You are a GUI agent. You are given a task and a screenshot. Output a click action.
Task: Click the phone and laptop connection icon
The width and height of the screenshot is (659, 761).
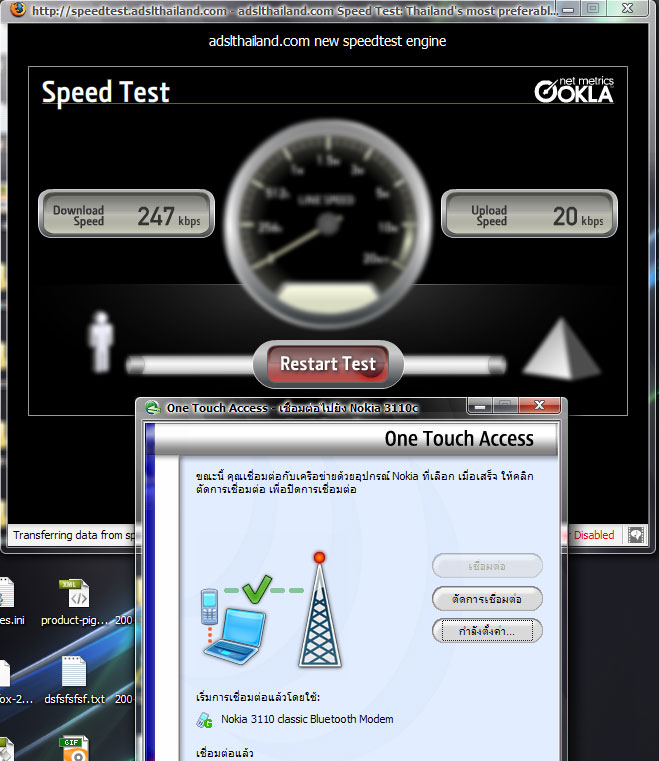[x=233, y=626]
